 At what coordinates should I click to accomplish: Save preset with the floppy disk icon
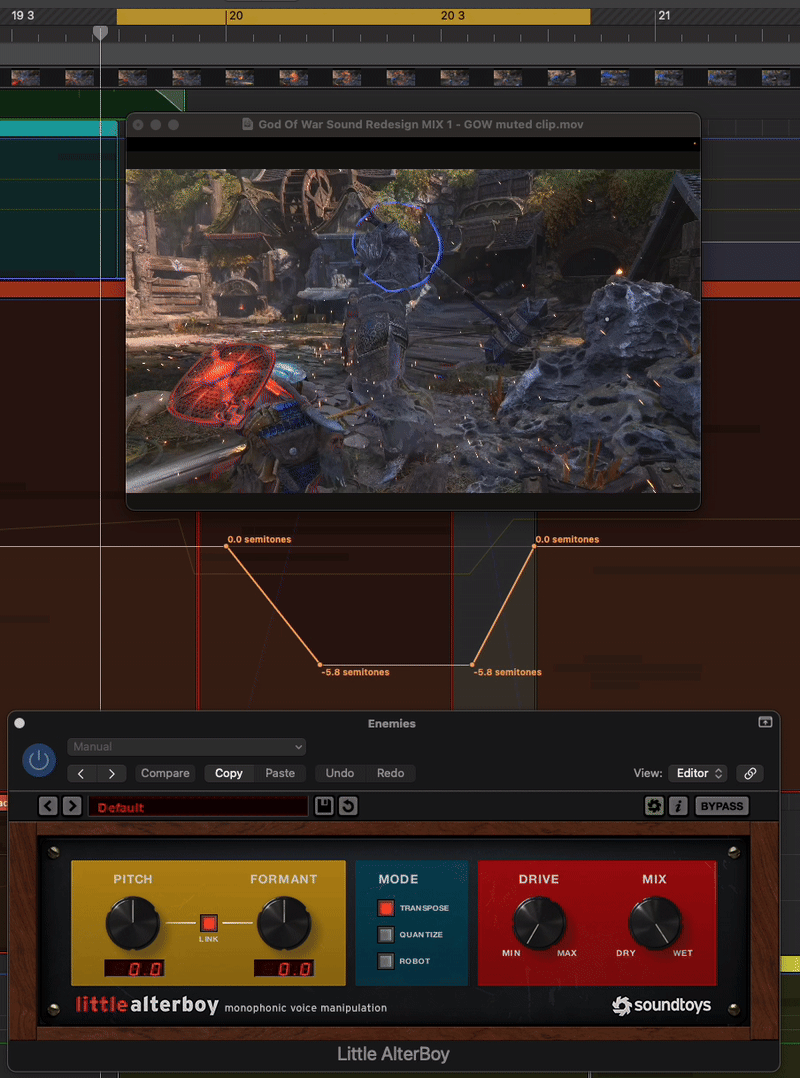(324, 806)
